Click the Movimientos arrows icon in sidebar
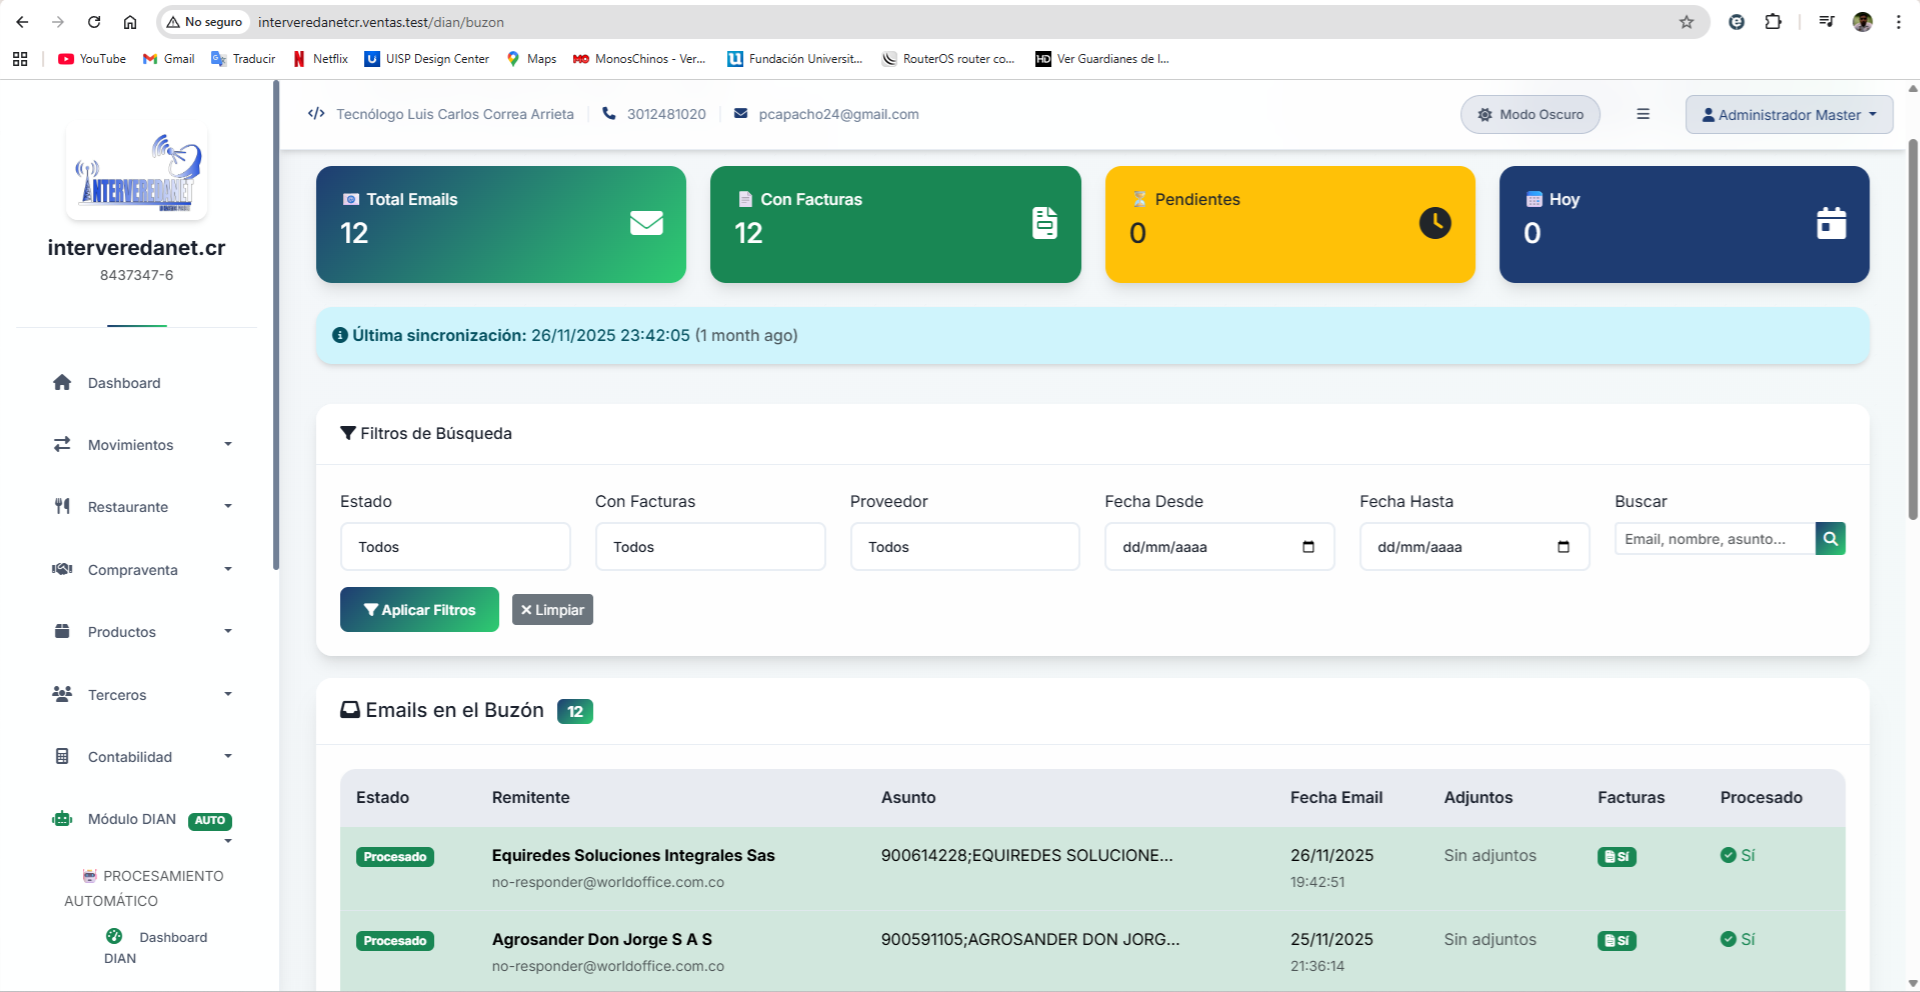 click(x=62, y=444)
